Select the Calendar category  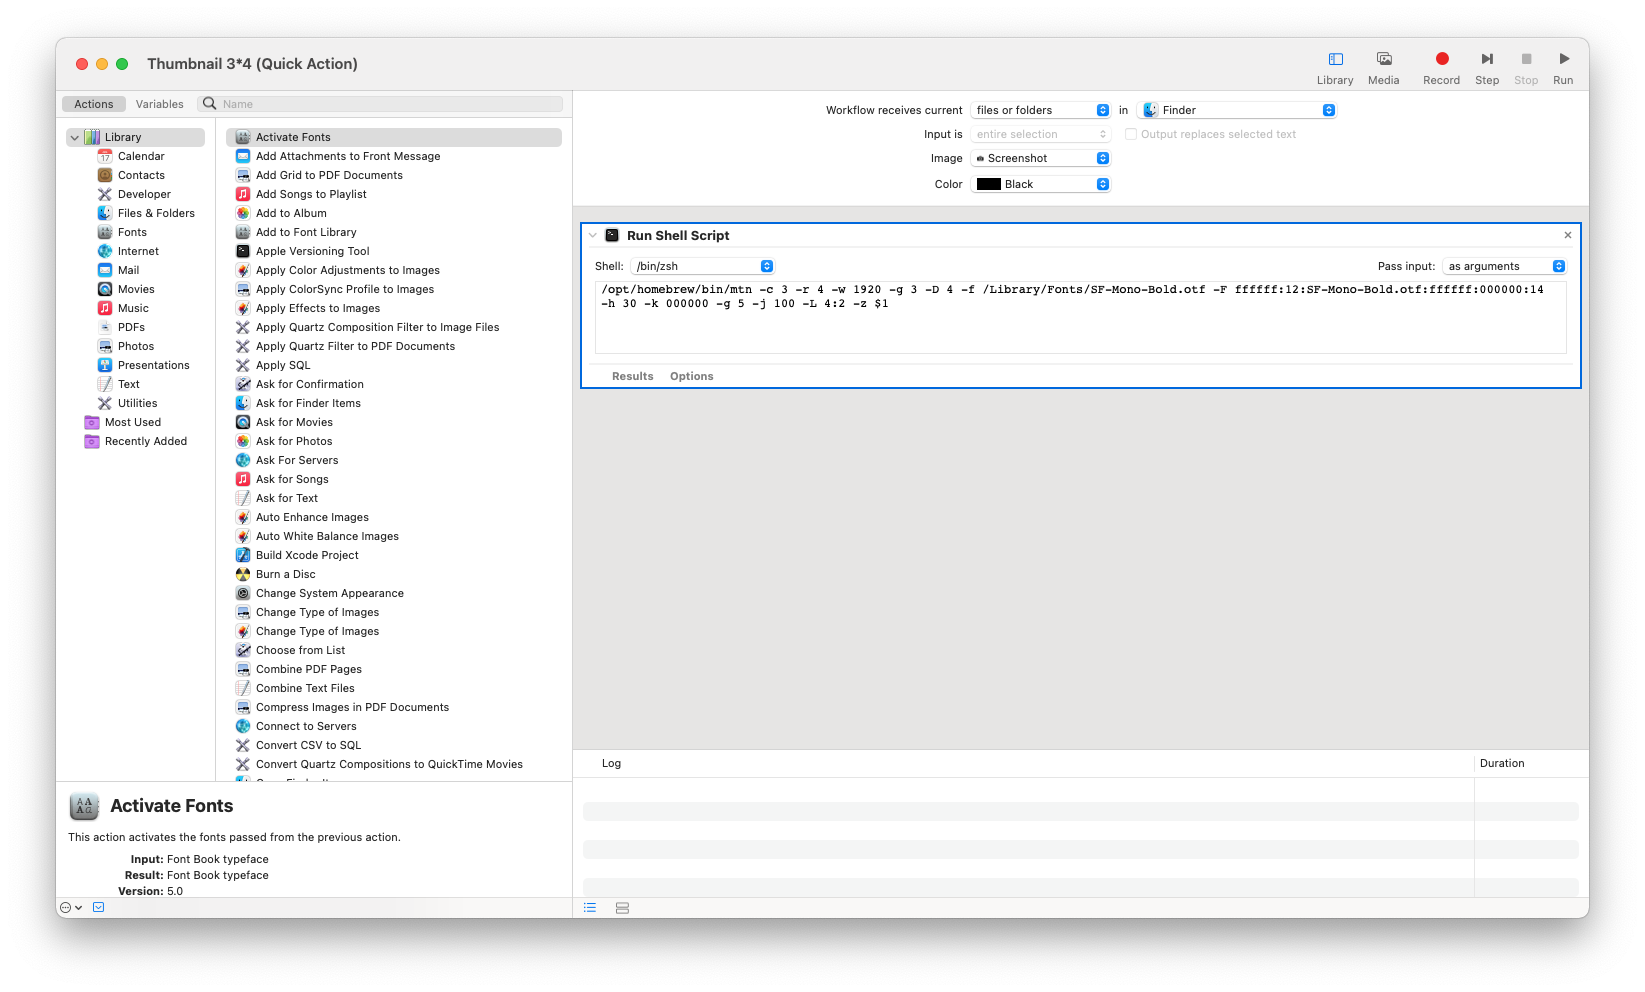[x=141, y=156]
